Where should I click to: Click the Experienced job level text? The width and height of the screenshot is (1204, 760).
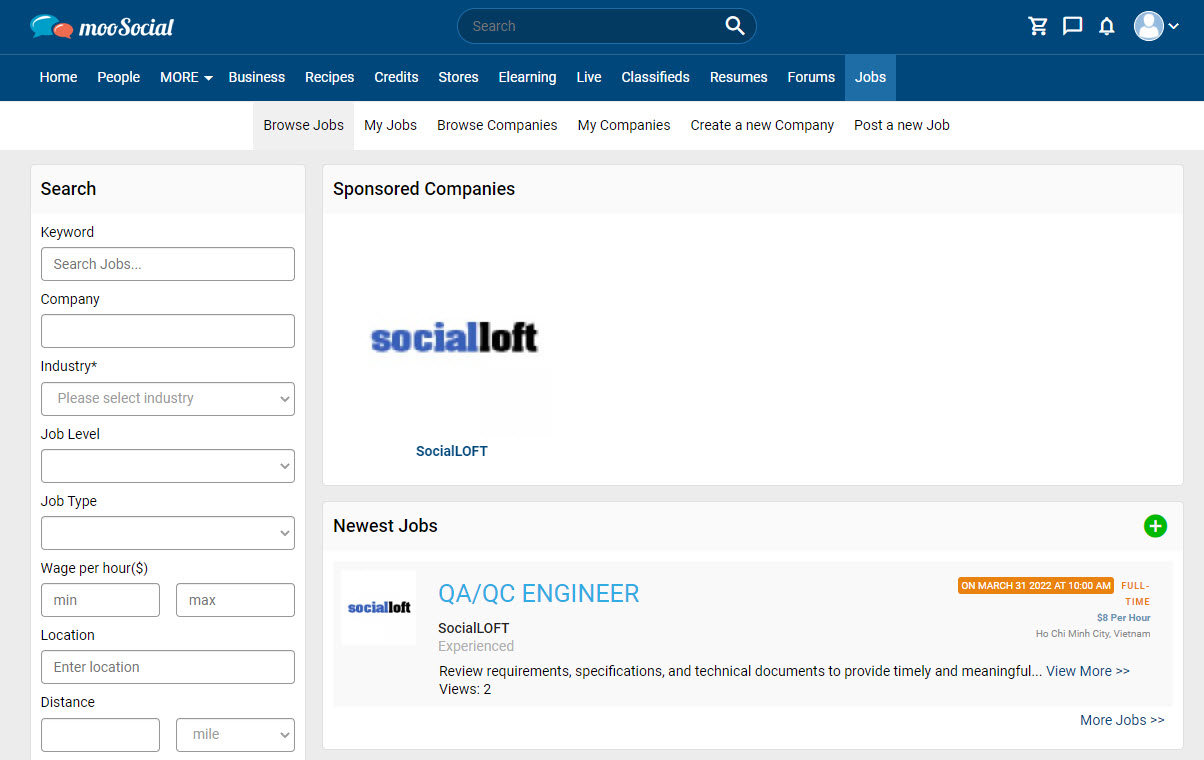click(476, 646)
